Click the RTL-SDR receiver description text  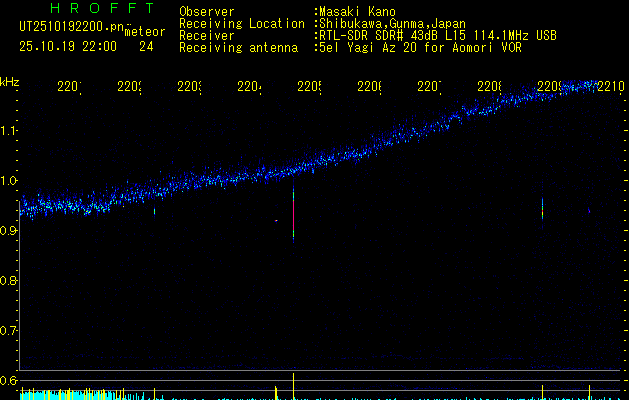pyautogui.click(x=437, y=35)
